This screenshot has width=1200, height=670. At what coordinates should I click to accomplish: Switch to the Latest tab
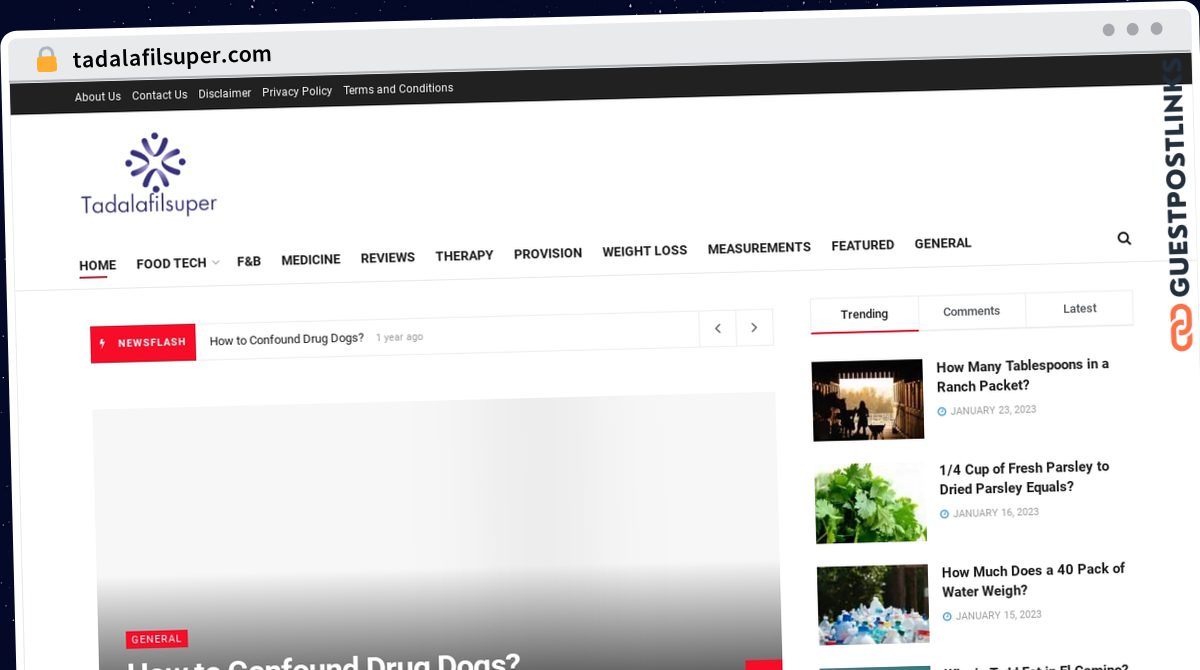tap(1079, 308)
